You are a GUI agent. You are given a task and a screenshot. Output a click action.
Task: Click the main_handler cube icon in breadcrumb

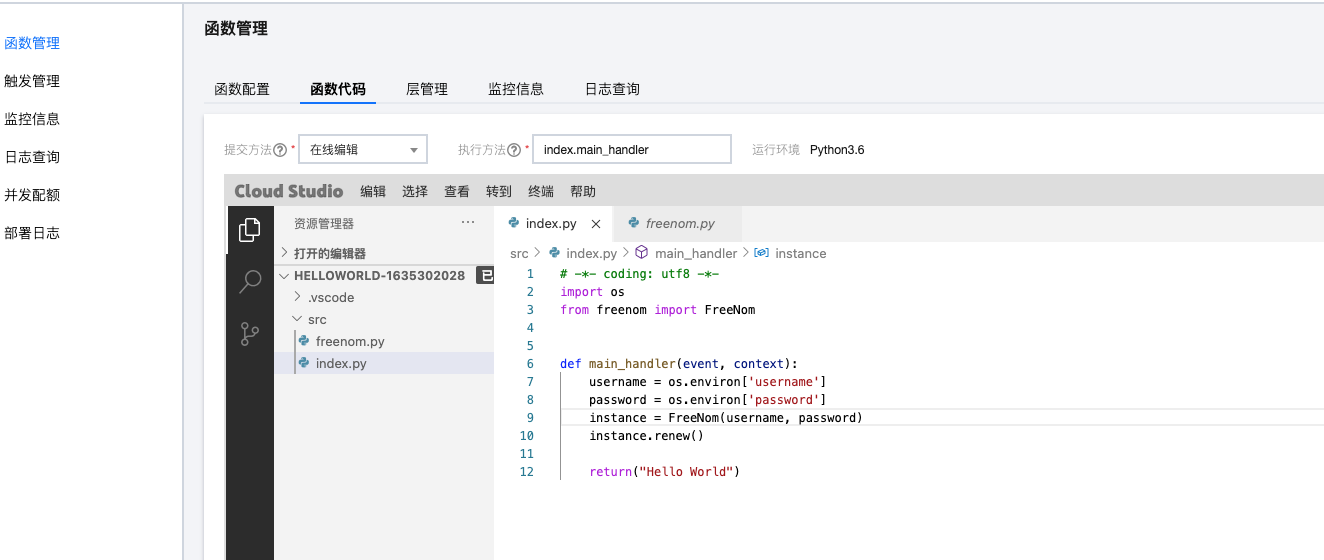click(642, 254)
